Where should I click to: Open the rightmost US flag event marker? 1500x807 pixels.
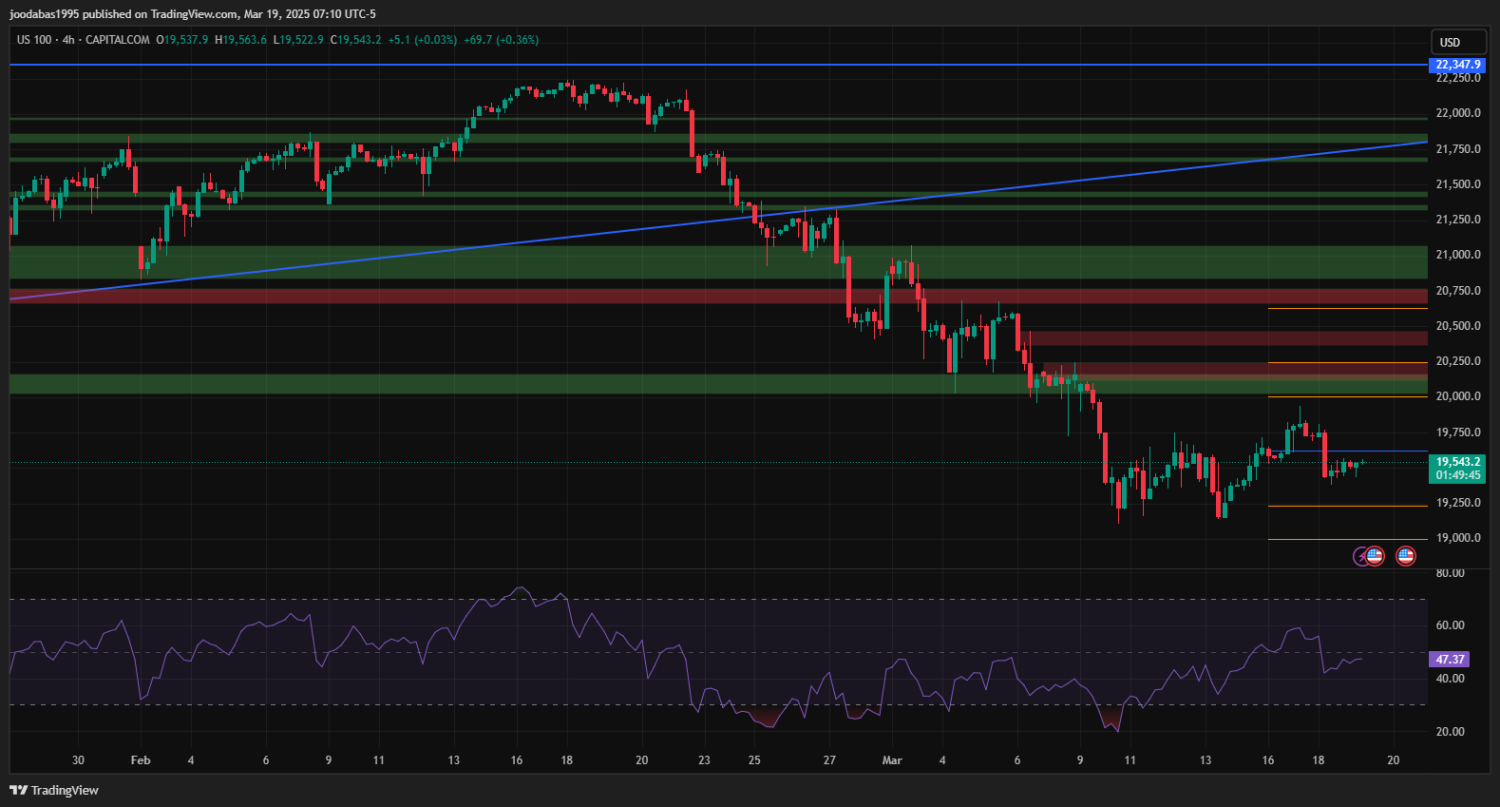pos(1406,556)
